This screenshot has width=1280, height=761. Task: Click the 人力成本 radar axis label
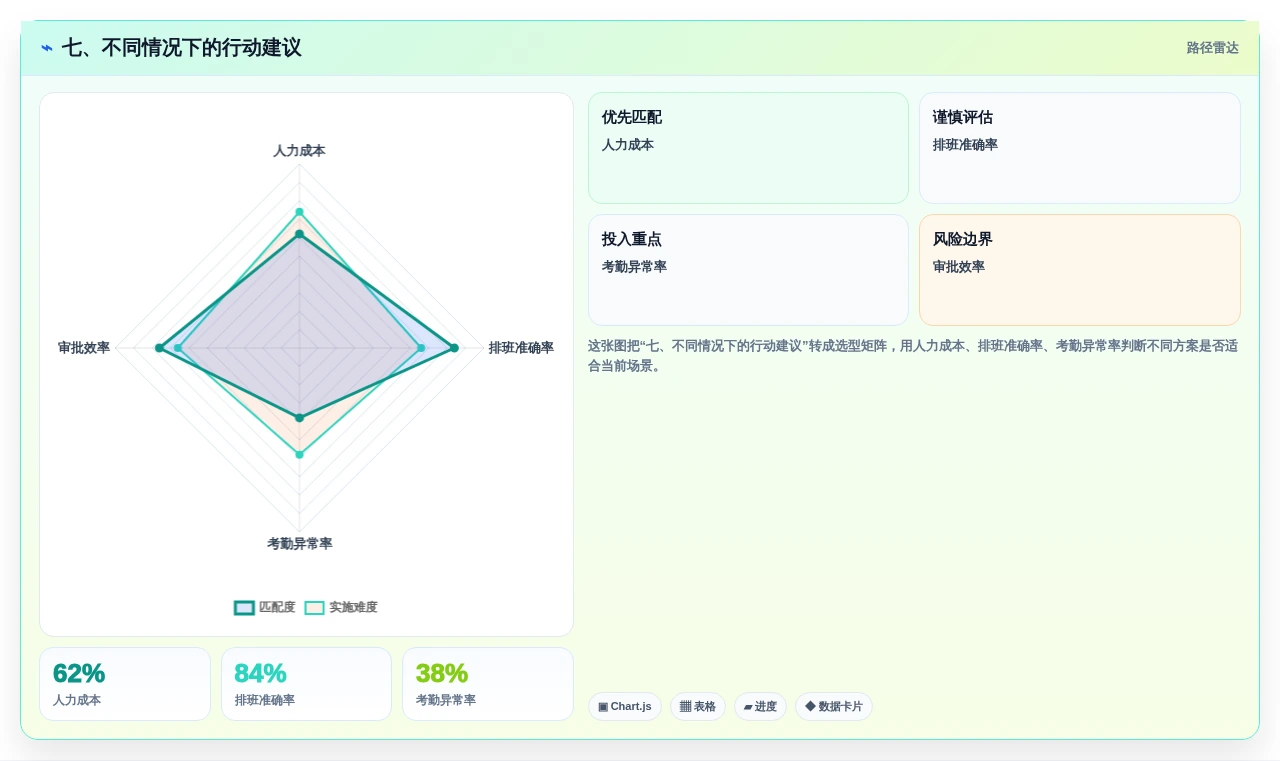pyautogui.click(x=299, y=151)
